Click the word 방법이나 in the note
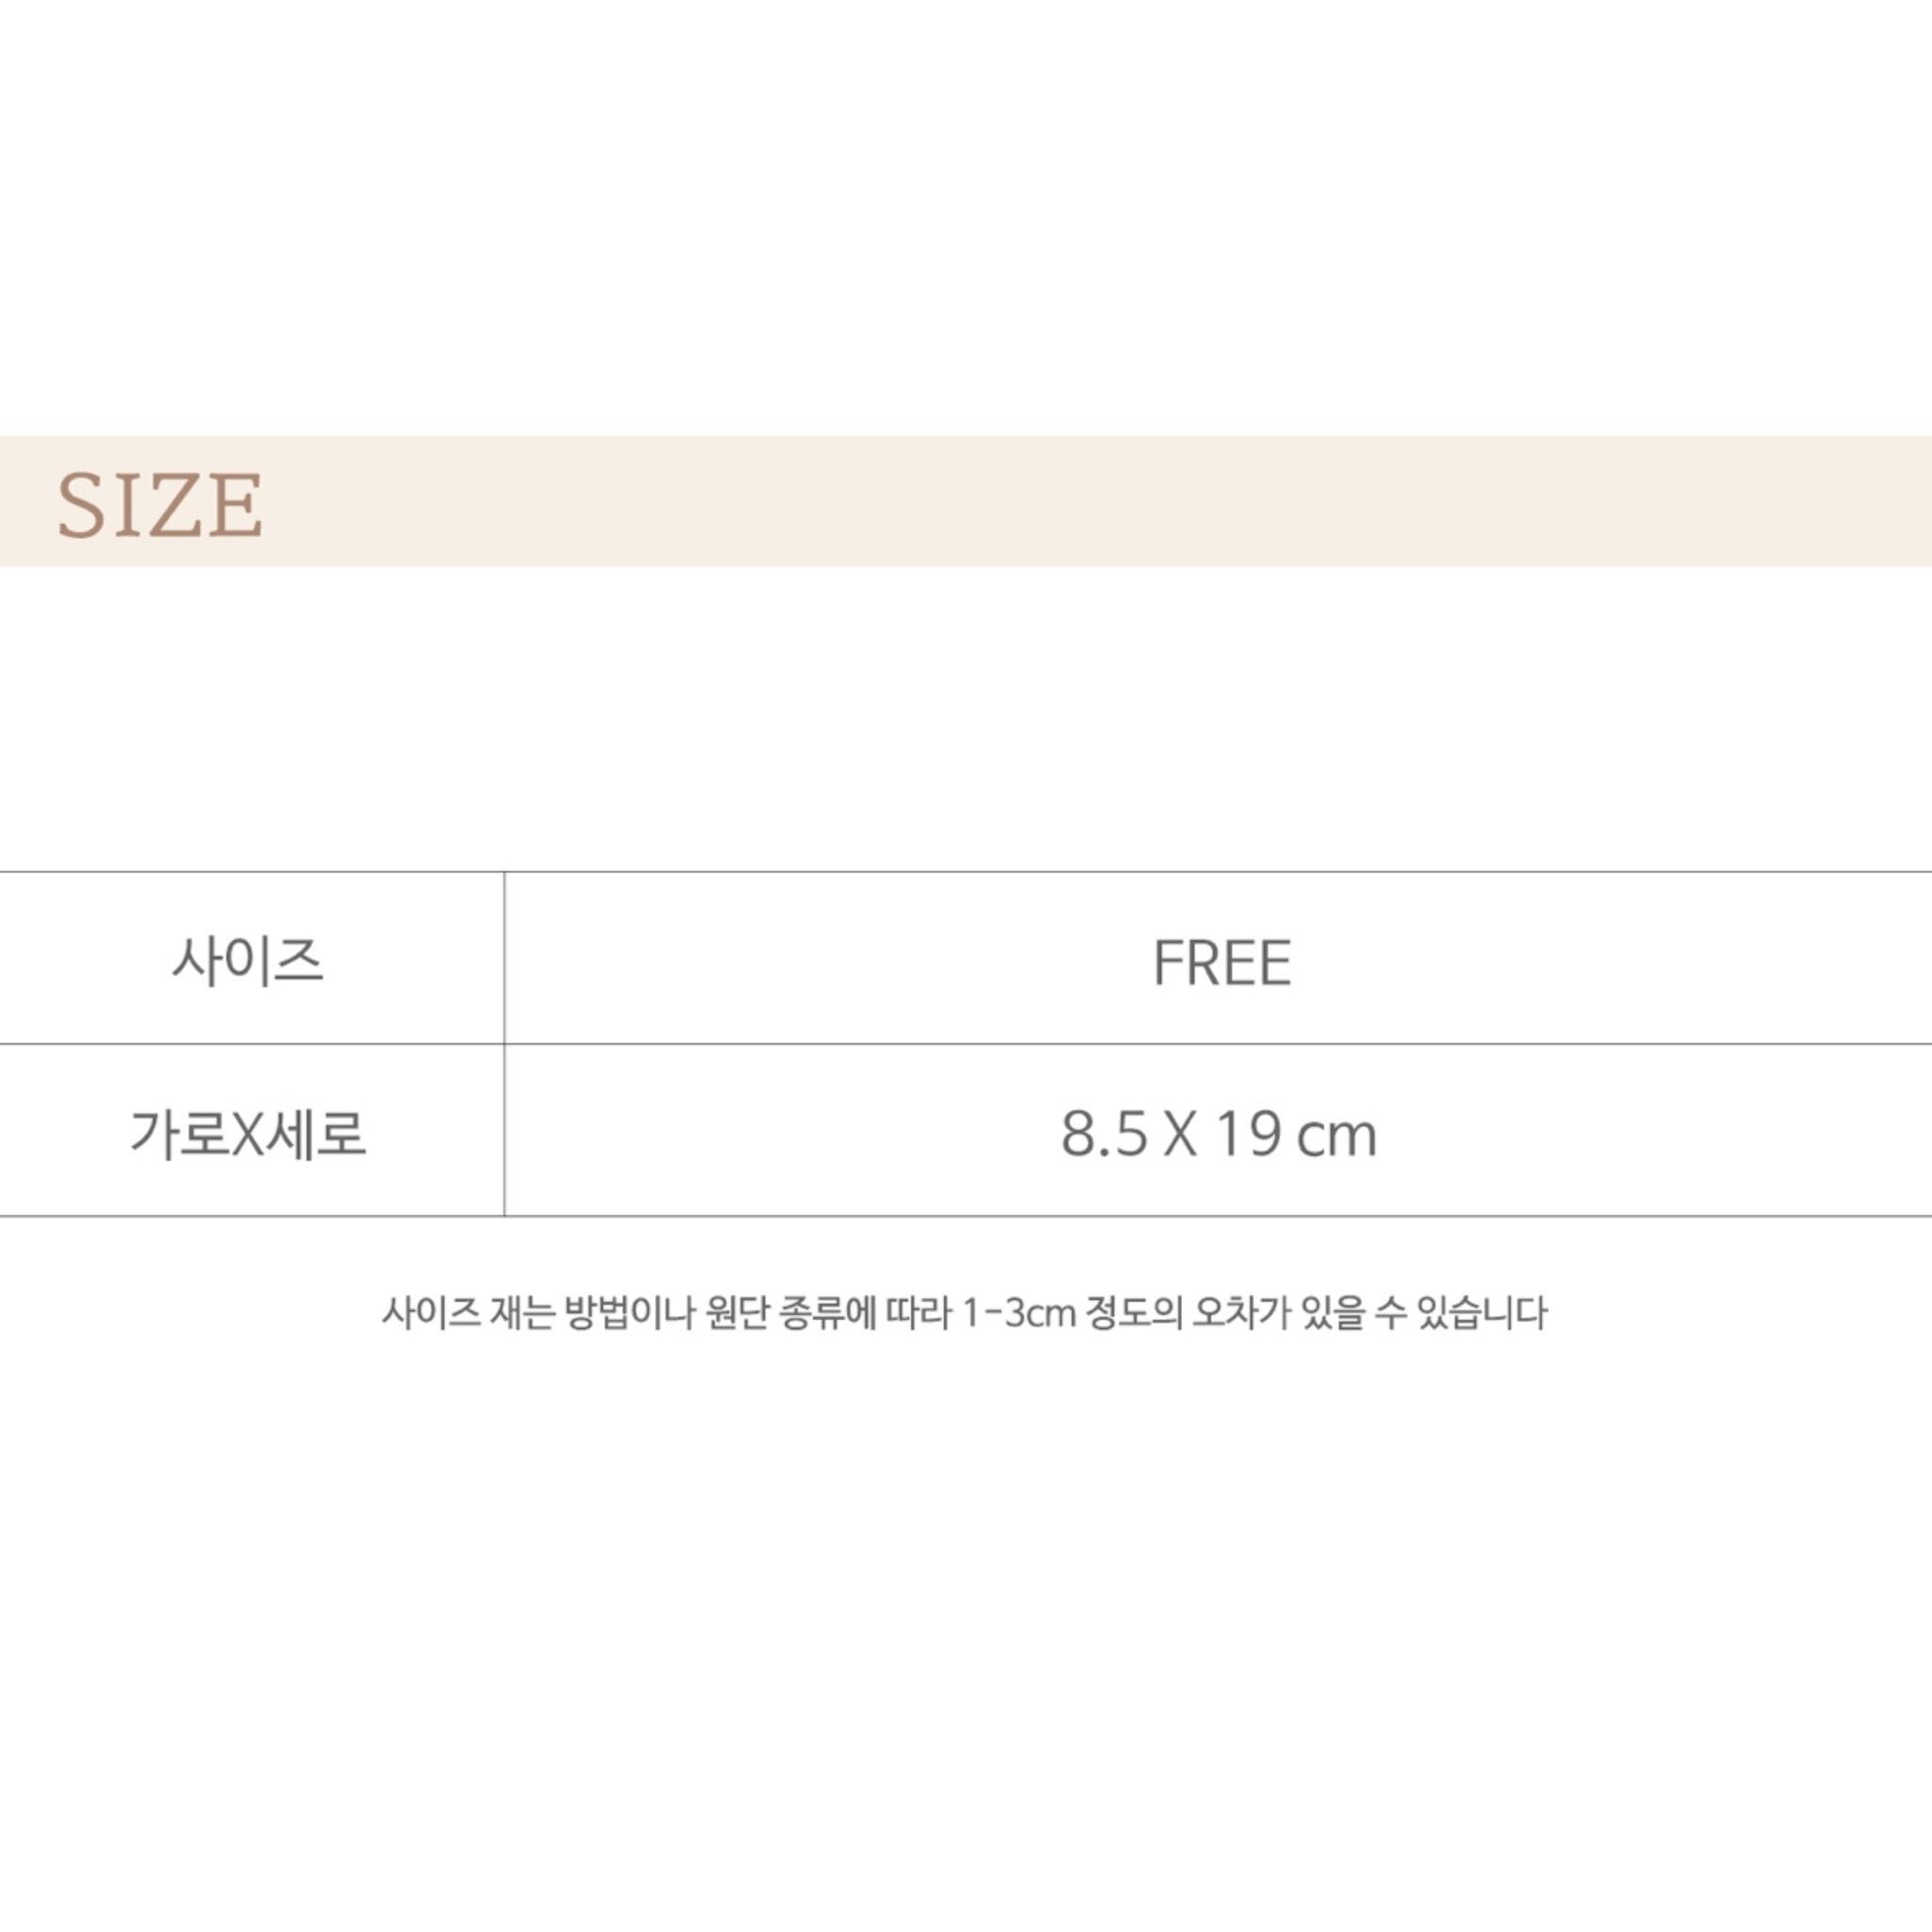Image resolution: width=1932 pixels, height=1932 pixels. (628, 1313)
